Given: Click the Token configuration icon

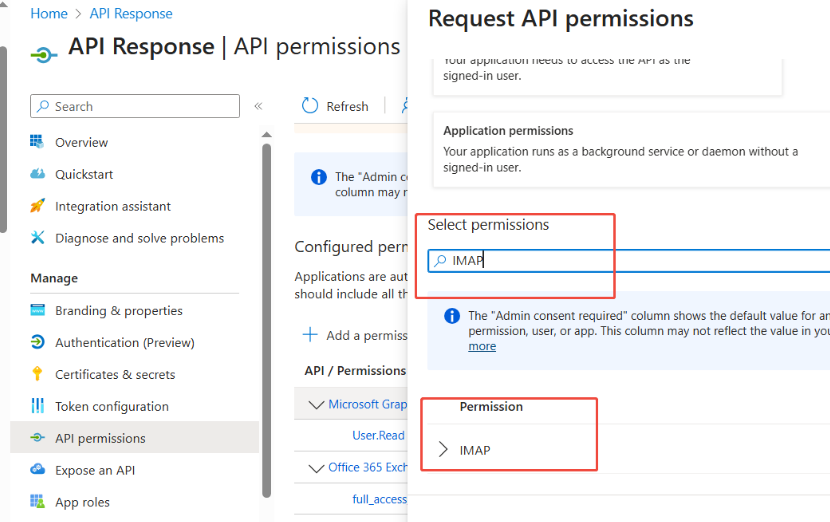Looking at the screenshot, I should (x=38, y=406).
